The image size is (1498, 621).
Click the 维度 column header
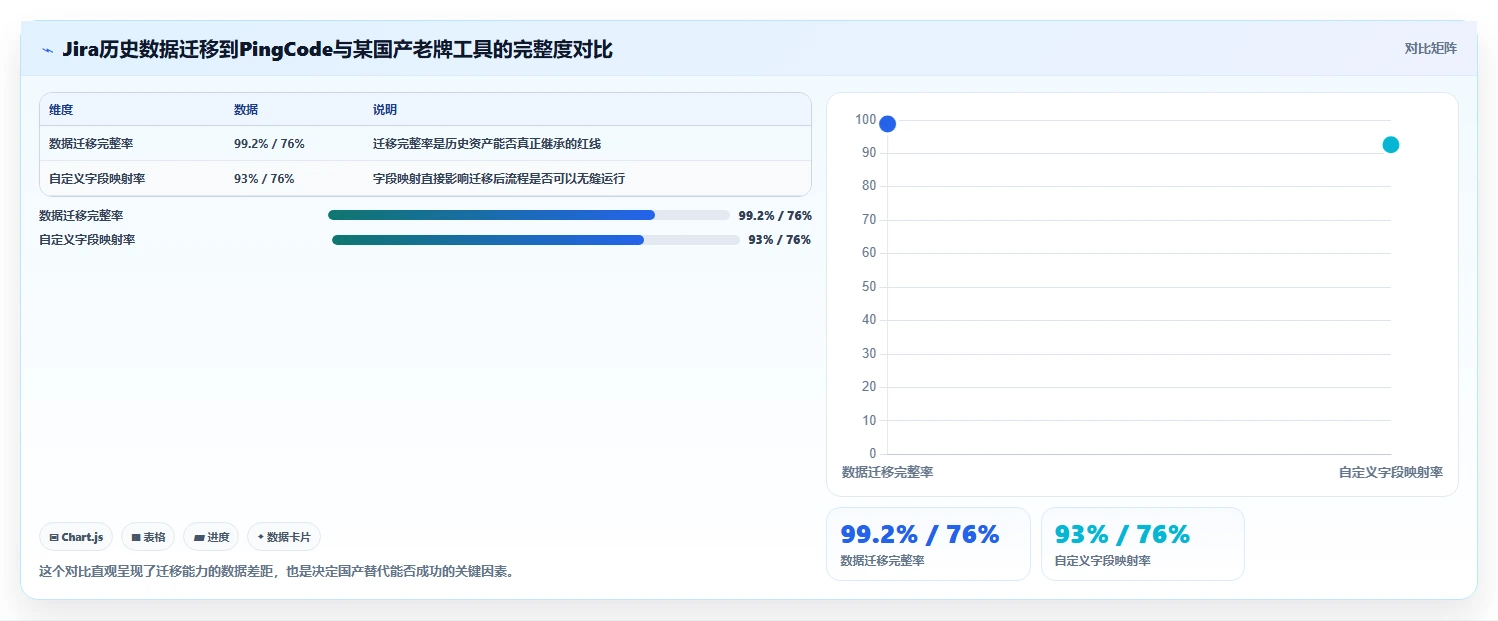click(x=61, y=110)
